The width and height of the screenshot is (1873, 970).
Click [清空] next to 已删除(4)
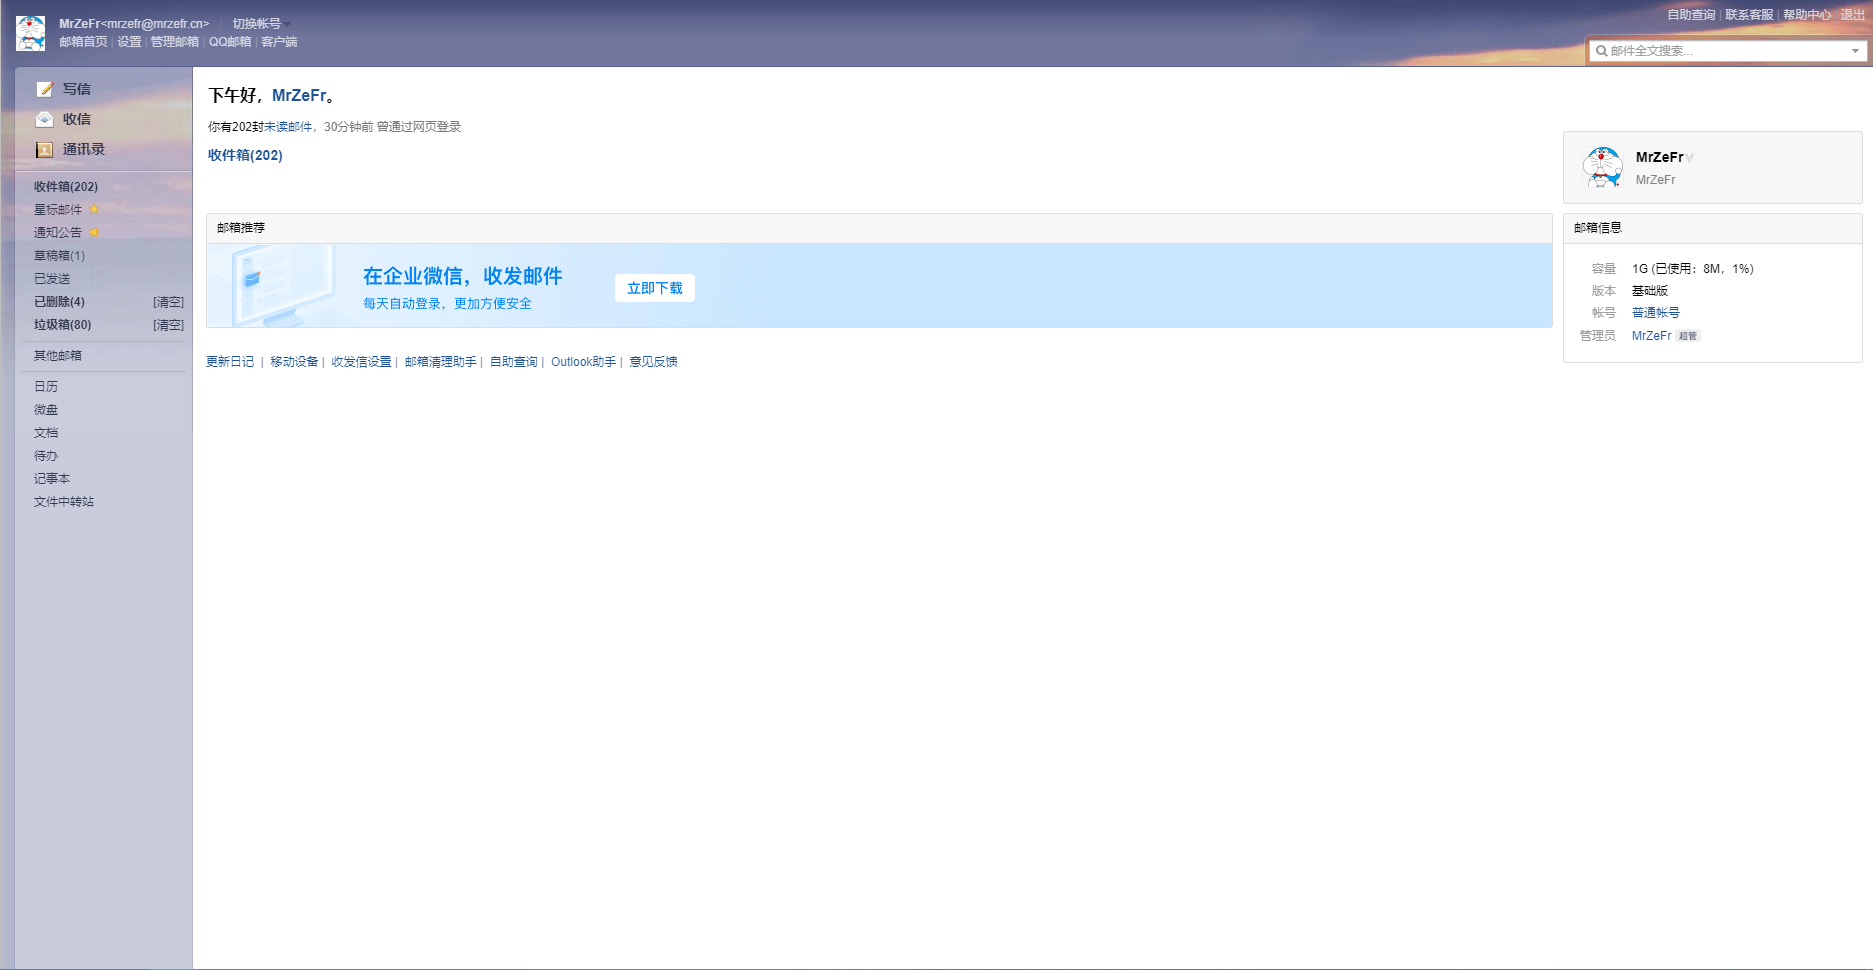point(168,301)
